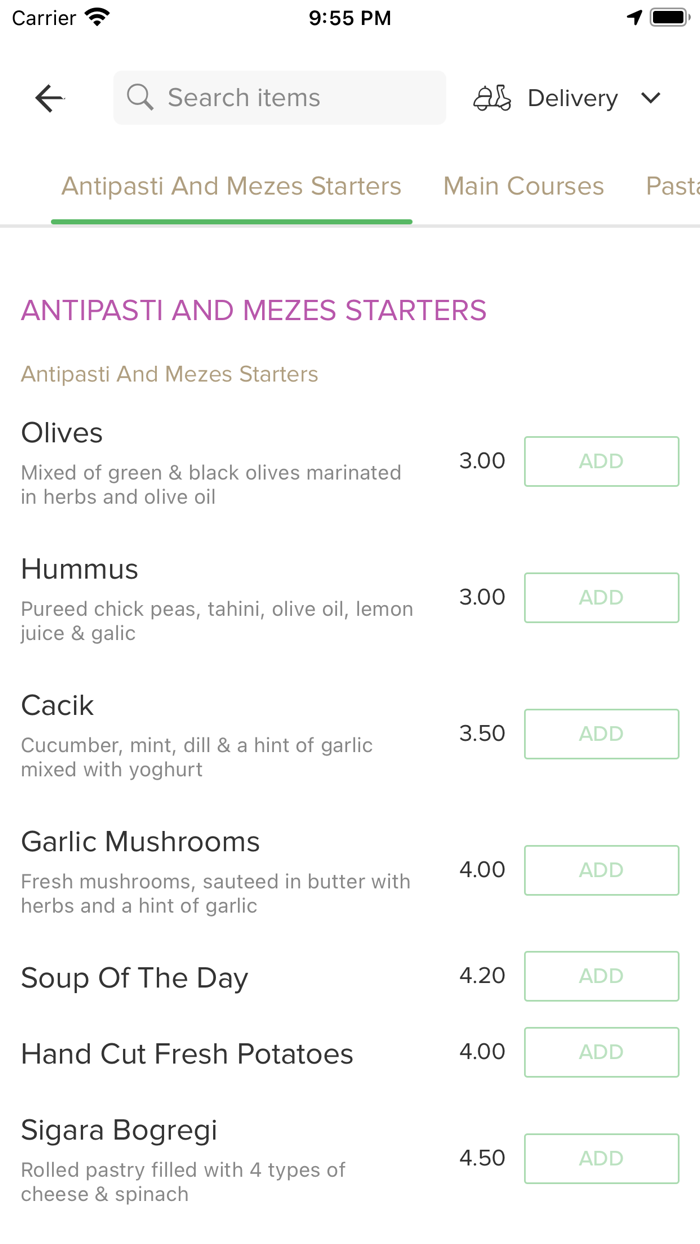
Task: Add Olives to the order
Action: pos(601,461)
